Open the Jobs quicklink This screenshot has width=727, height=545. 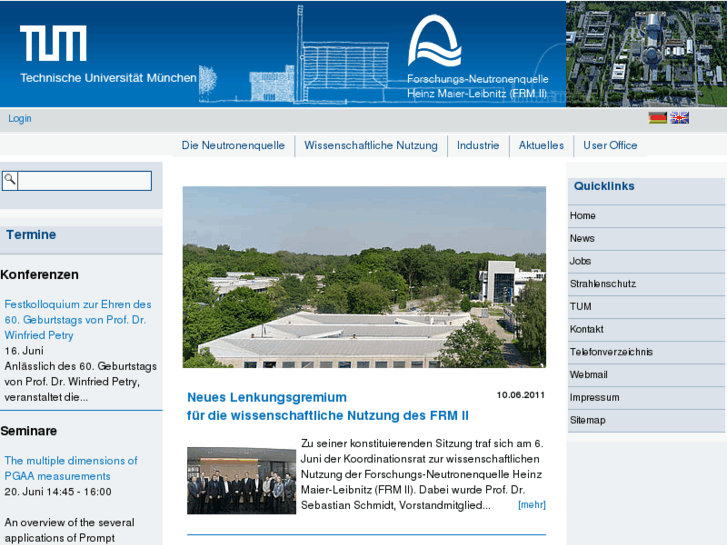tap(646, 261)
